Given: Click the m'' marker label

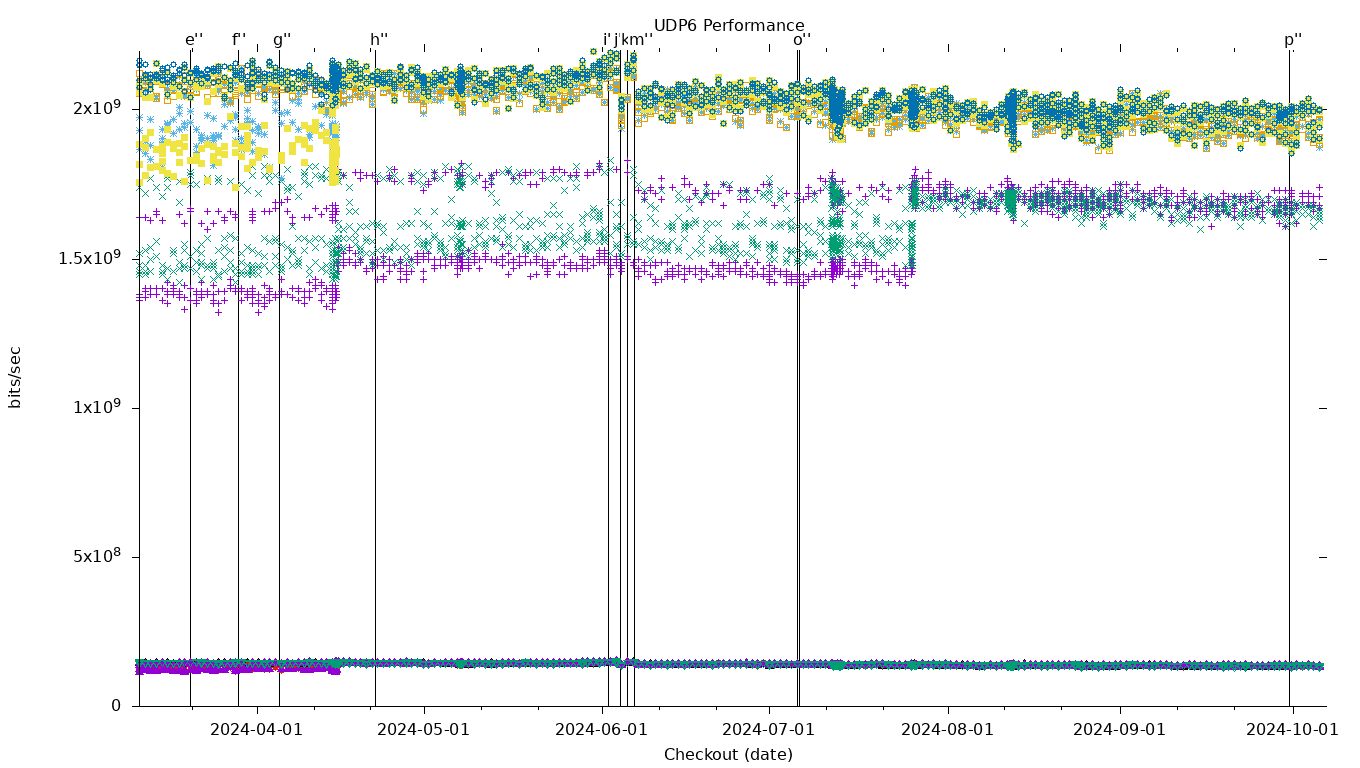Looking at the screenshot, I should coord(643,40).
